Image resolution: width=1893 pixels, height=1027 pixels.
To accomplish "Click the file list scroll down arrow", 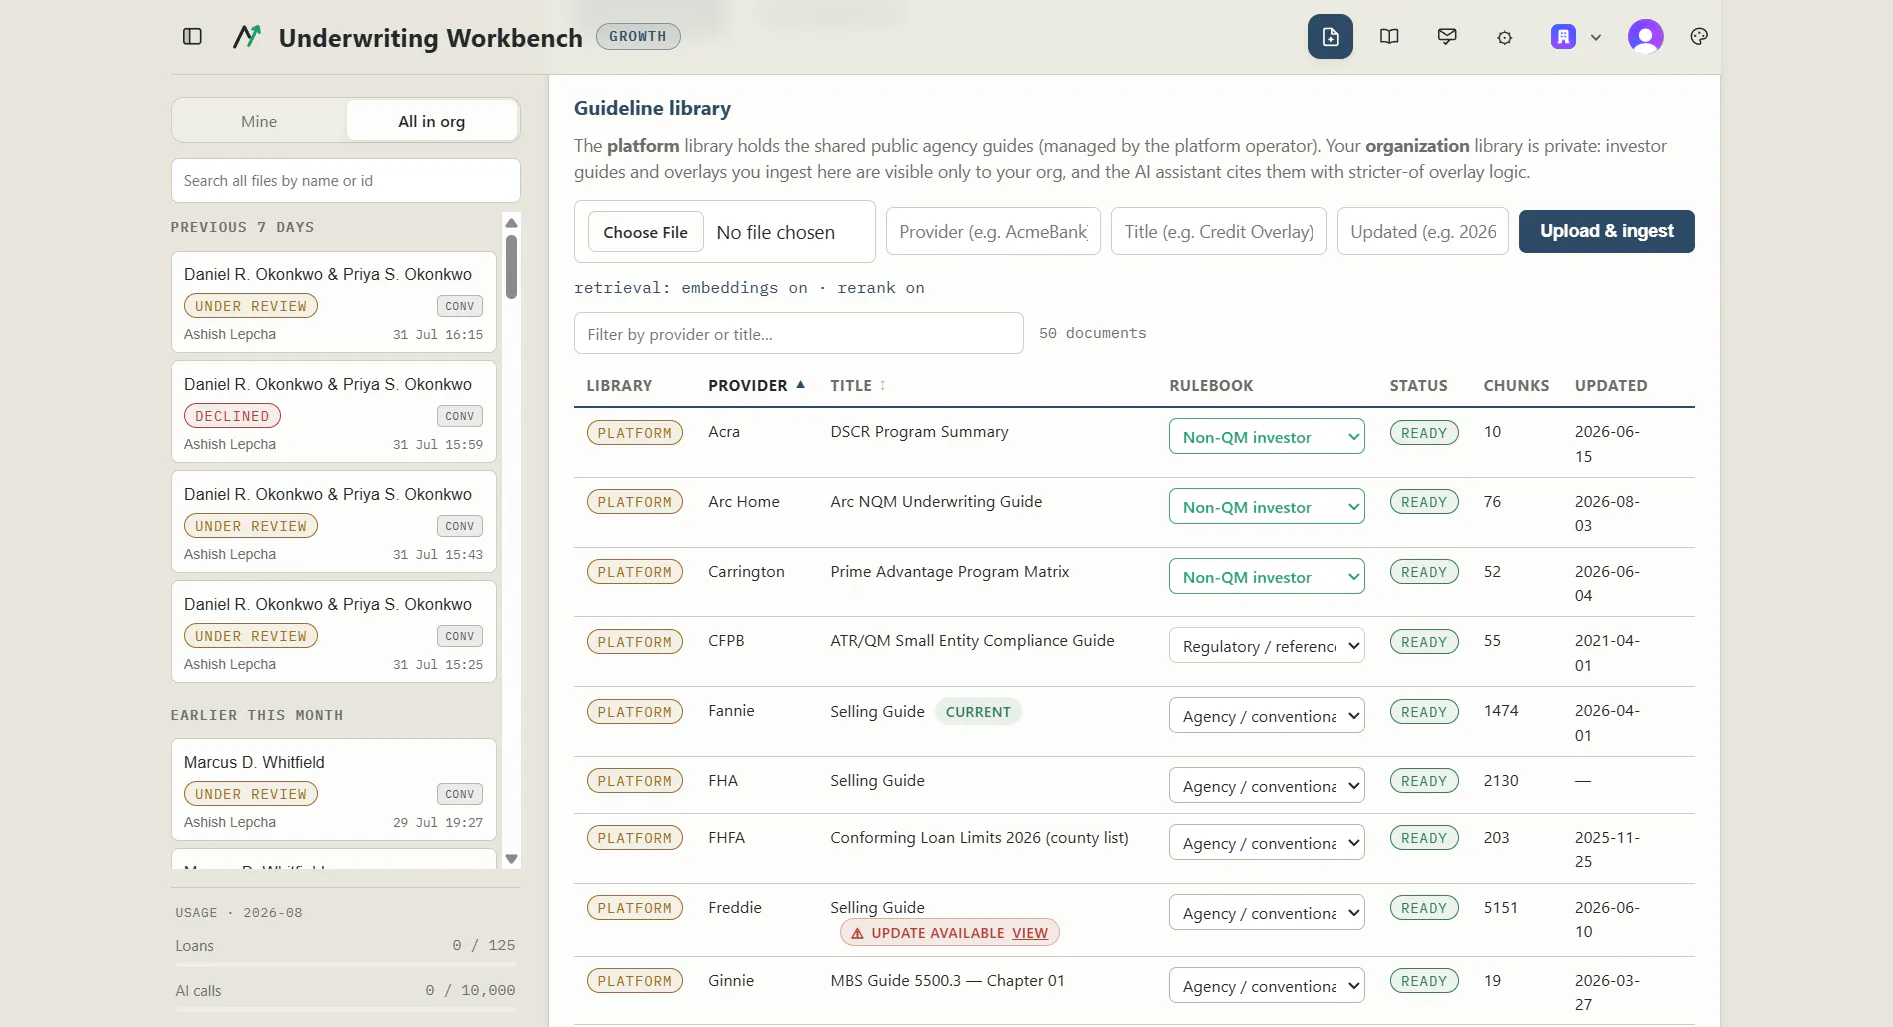I will 511,859.
